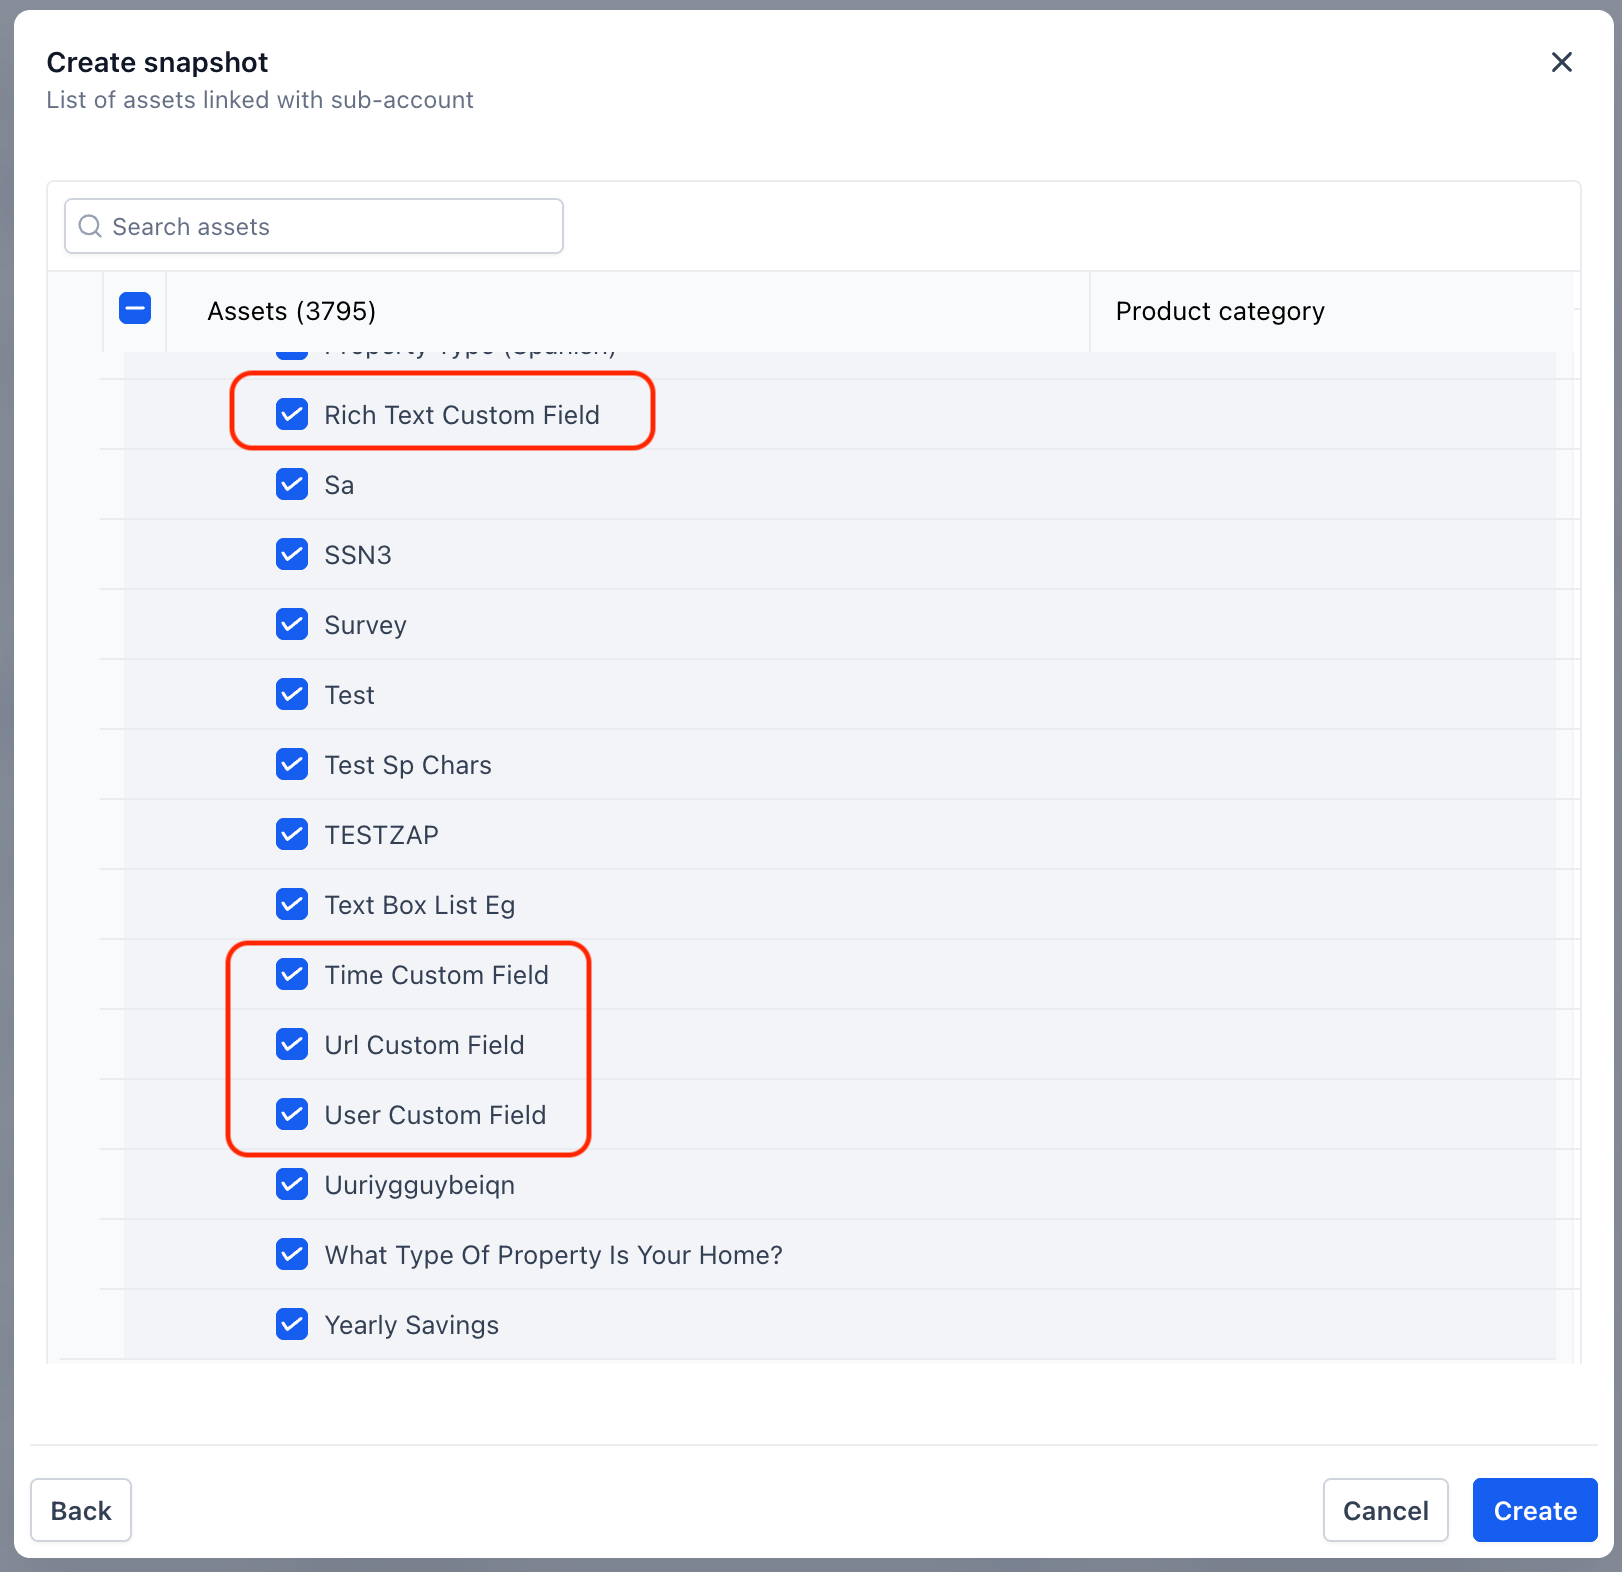Image resolution: width=1622 pixels, height=1572 pixels.
Task: Uncheck the Time Custom Field checkbox
Action: (292, 974)
